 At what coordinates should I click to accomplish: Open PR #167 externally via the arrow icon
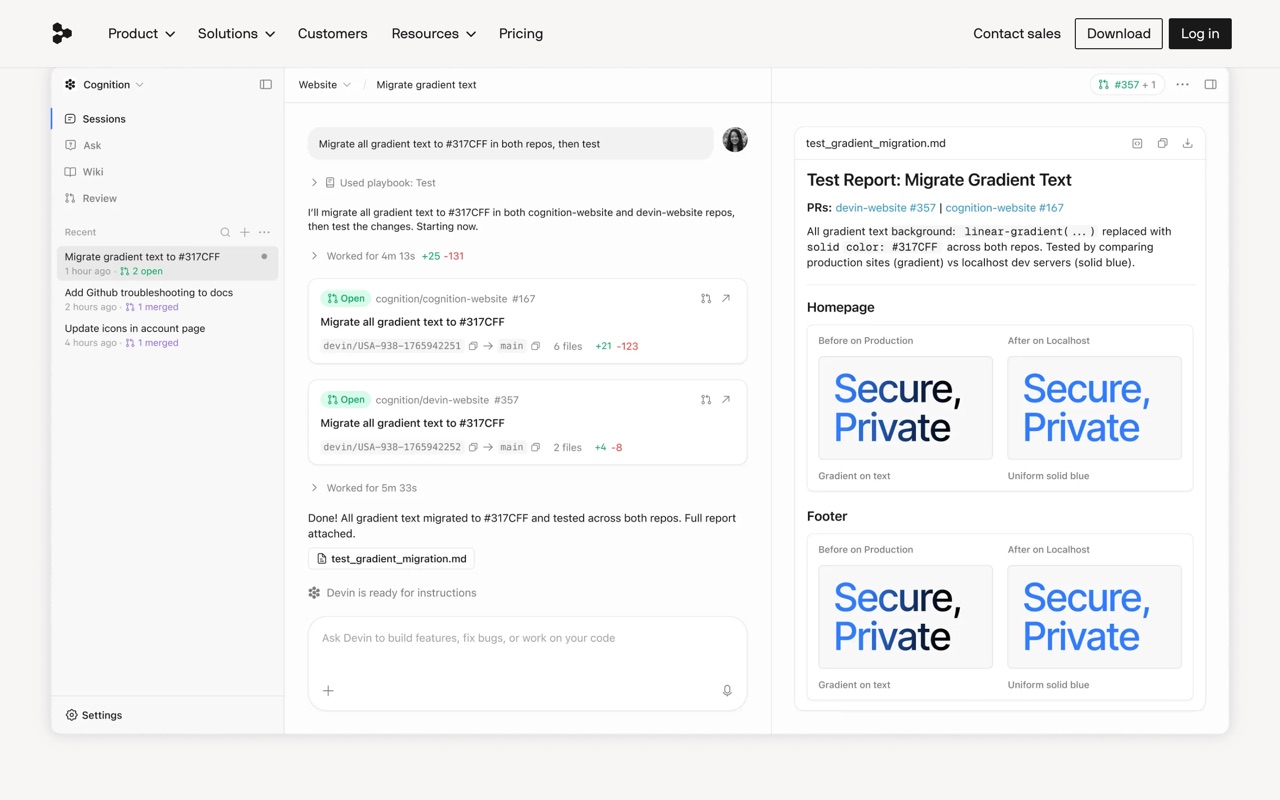pyautogui.click(x=726, y=298)
